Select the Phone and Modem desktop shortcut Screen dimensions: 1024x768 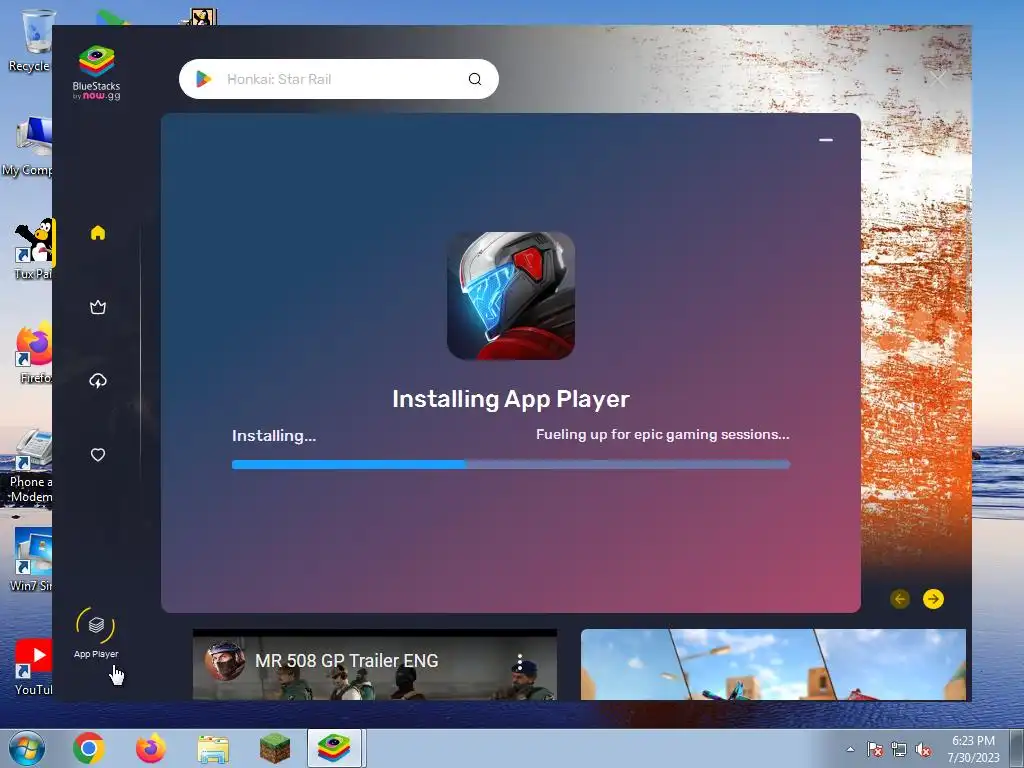pos(30,465)
